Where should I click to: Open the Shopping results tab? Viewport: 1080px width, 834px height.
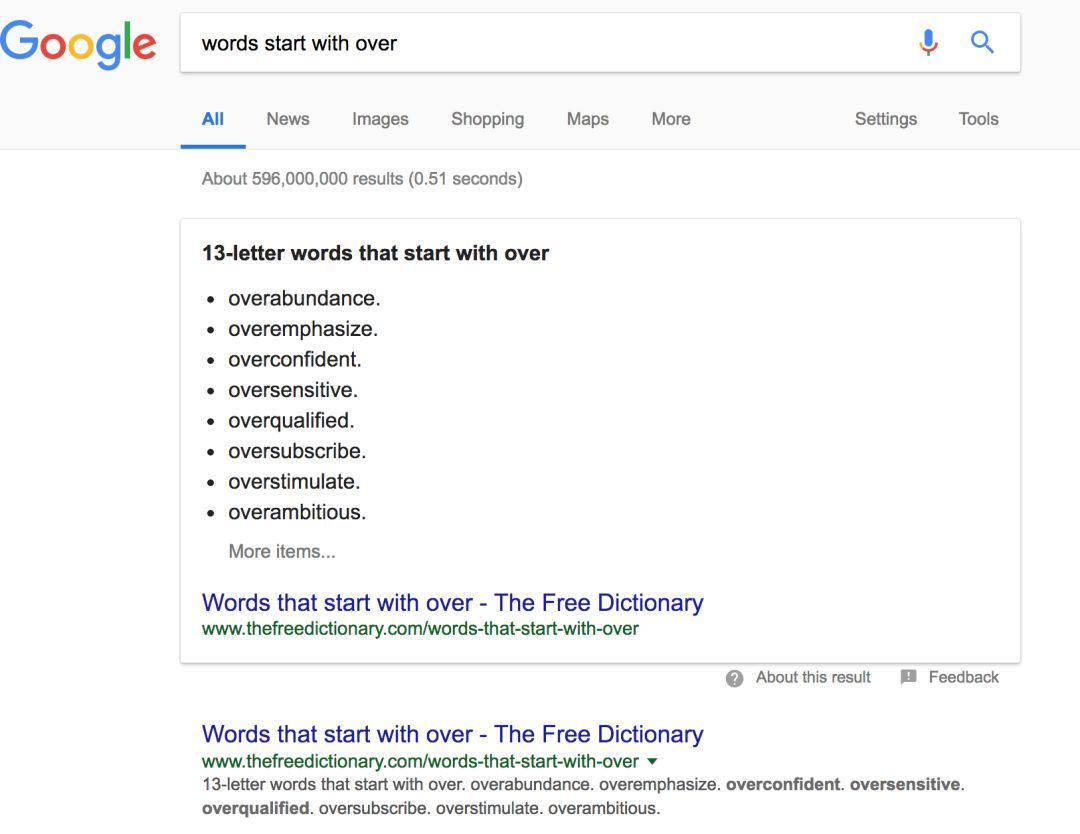point(487,119)
